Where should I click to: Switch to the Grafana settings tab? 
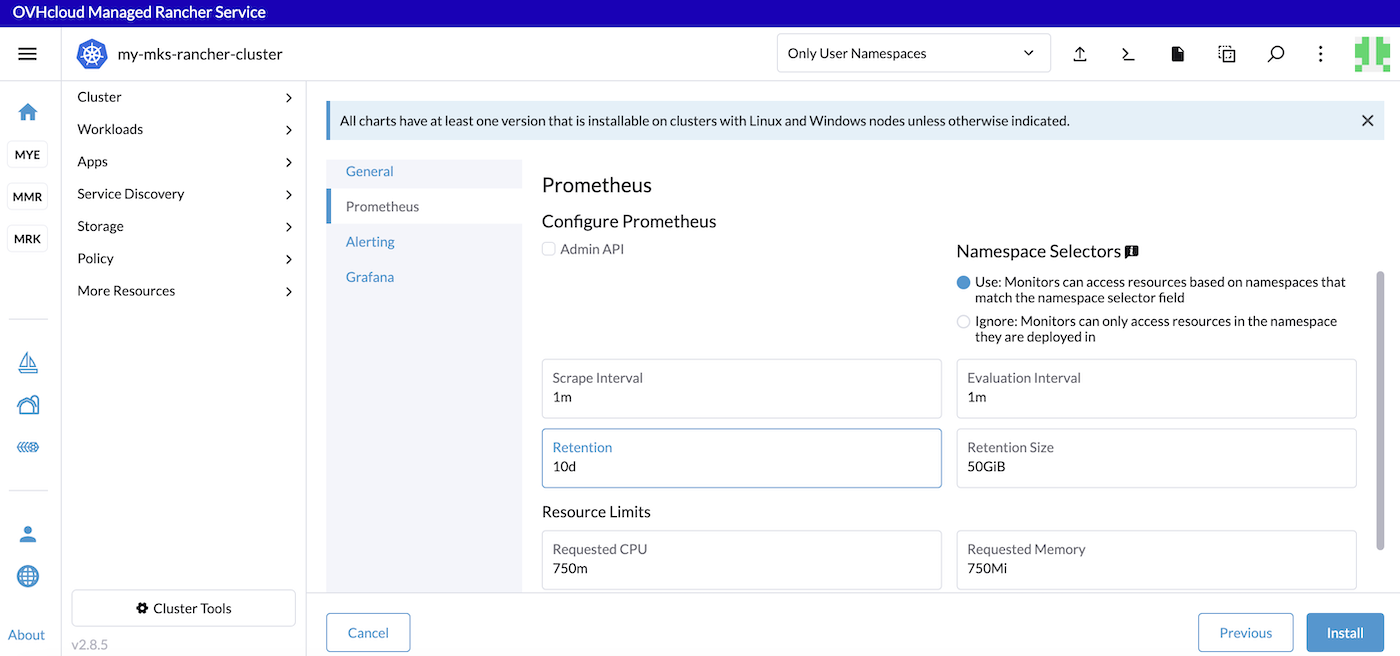coord(369,276)
